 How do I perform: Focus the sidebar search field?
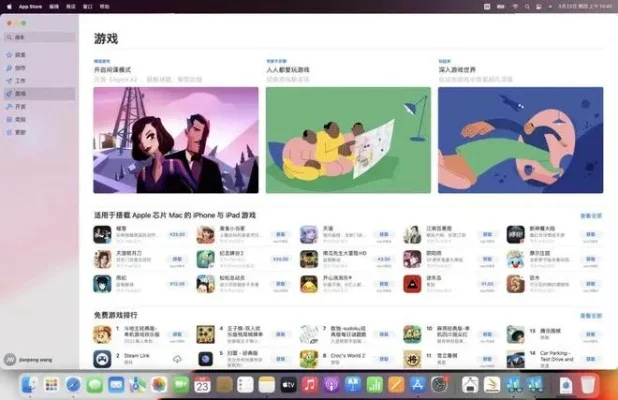click(x=39, y=37)
